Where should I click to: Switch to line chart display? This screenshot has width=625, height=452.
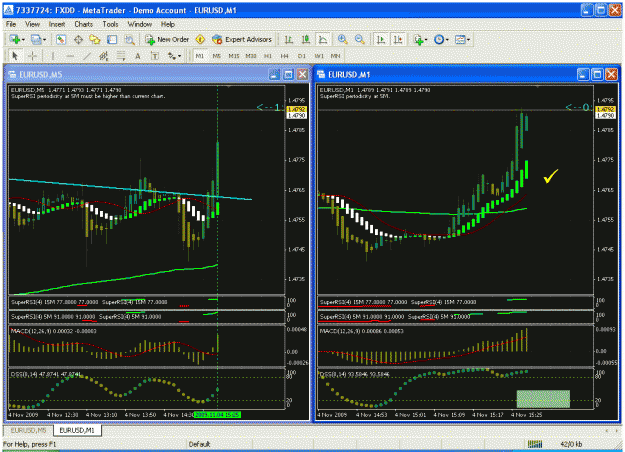(x=323, y=39)
